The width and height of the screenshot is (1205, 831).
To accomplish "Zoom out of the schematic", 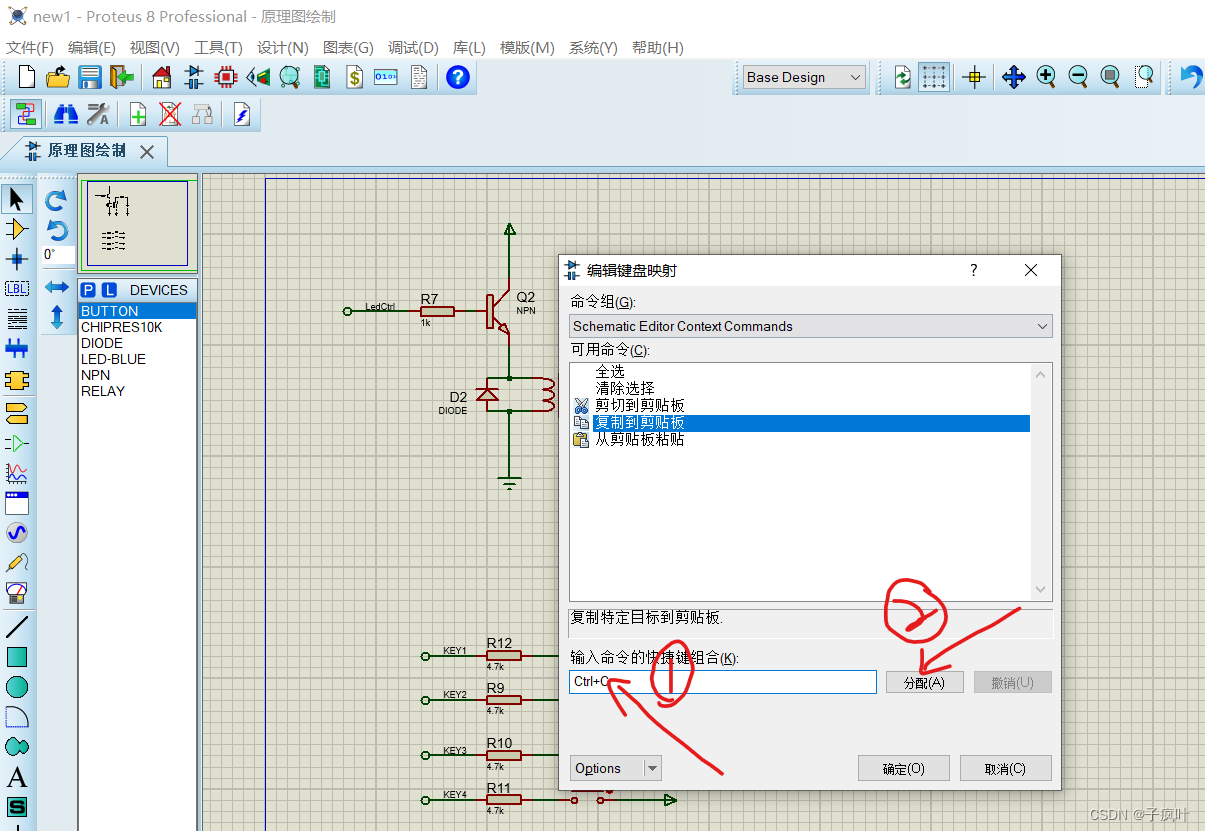I will point(1078,77).
